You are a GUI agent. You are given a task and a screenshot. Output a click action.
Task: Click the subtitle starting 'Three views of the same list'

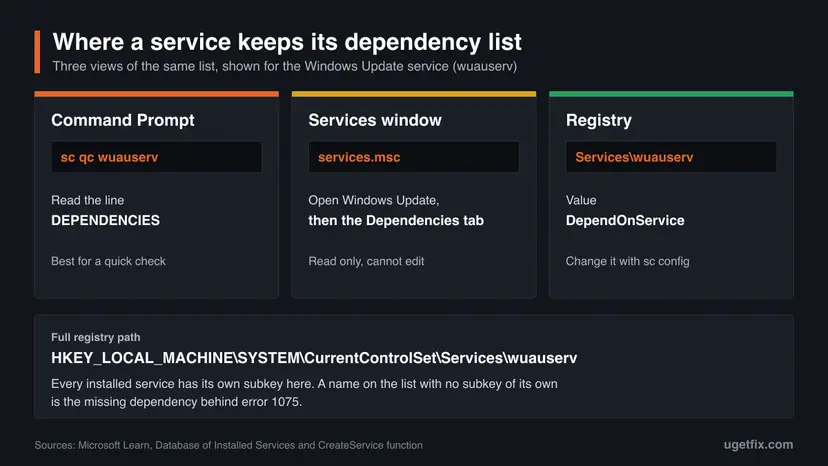point(285,67)
